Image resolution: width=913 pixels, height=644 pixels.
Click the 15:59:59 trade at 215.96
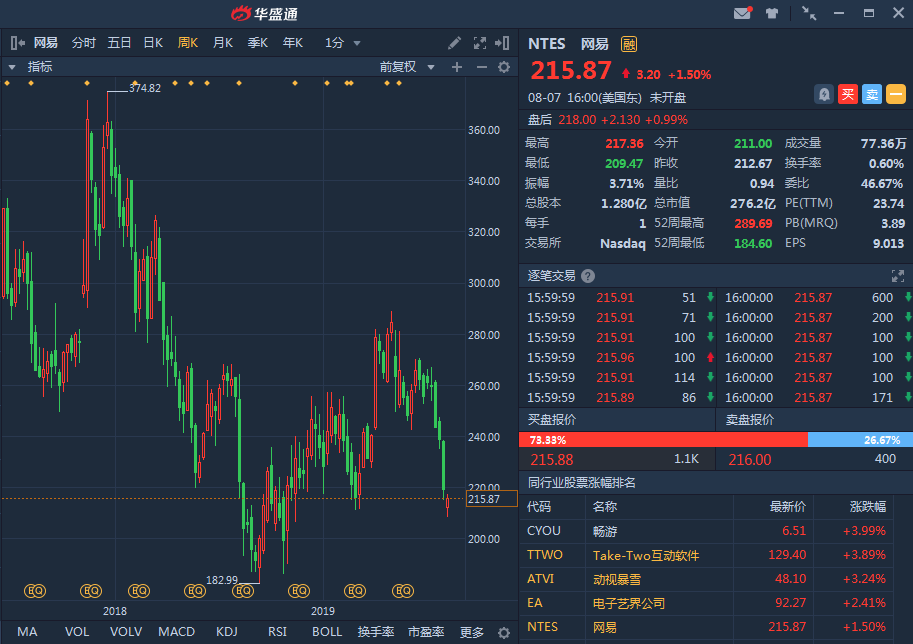click(x=620, y=358)
